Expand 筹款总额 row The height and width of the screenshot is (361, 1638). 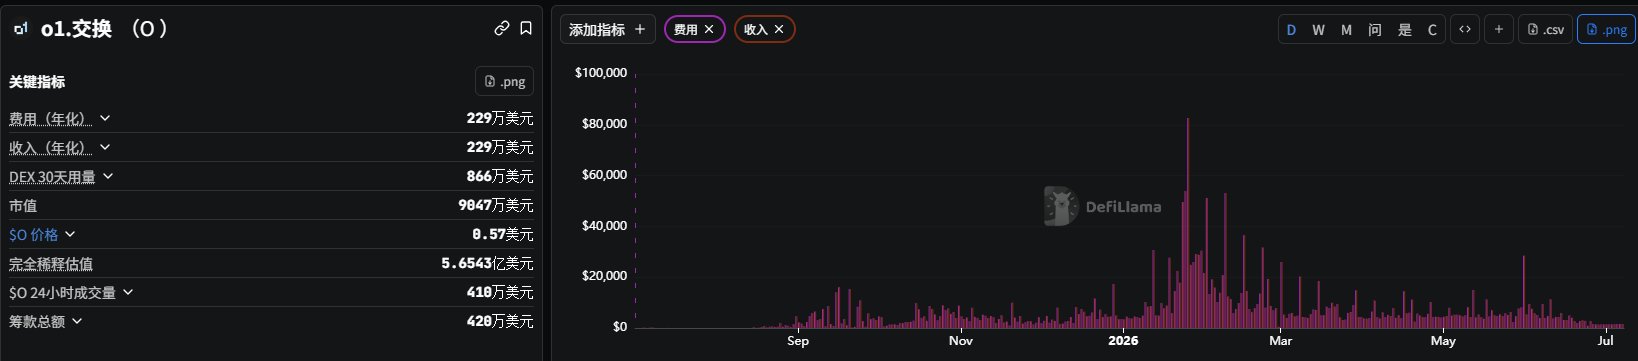(x=77, y=321)
